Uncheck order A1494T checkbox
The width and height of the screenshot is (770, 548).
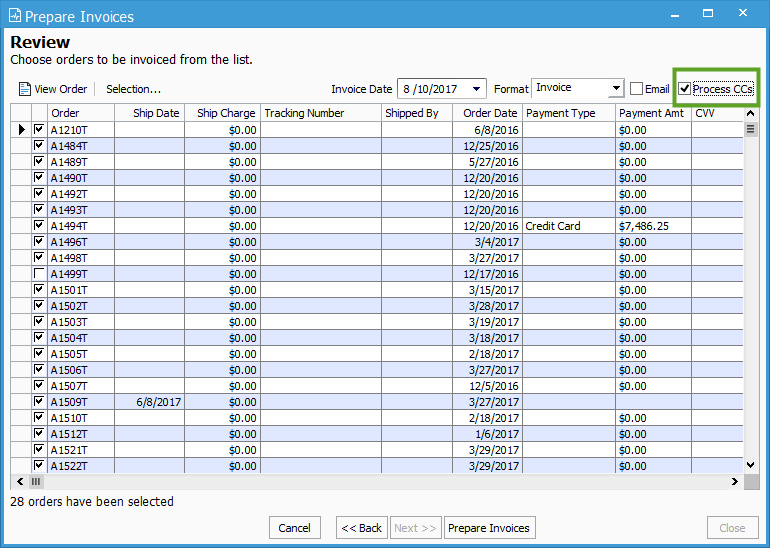[x=39, y=225]
